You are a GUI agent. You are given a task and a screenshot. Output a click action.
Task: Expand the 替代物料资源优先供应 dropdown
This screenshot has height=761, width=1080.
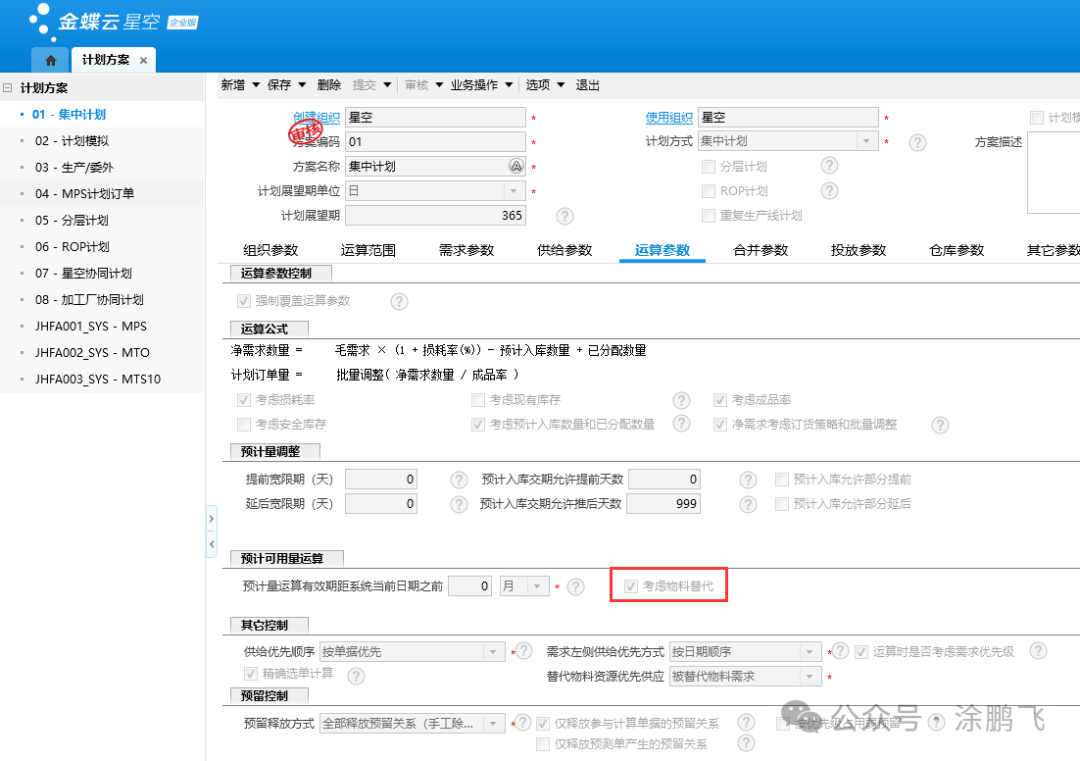[x=810, y=677]
